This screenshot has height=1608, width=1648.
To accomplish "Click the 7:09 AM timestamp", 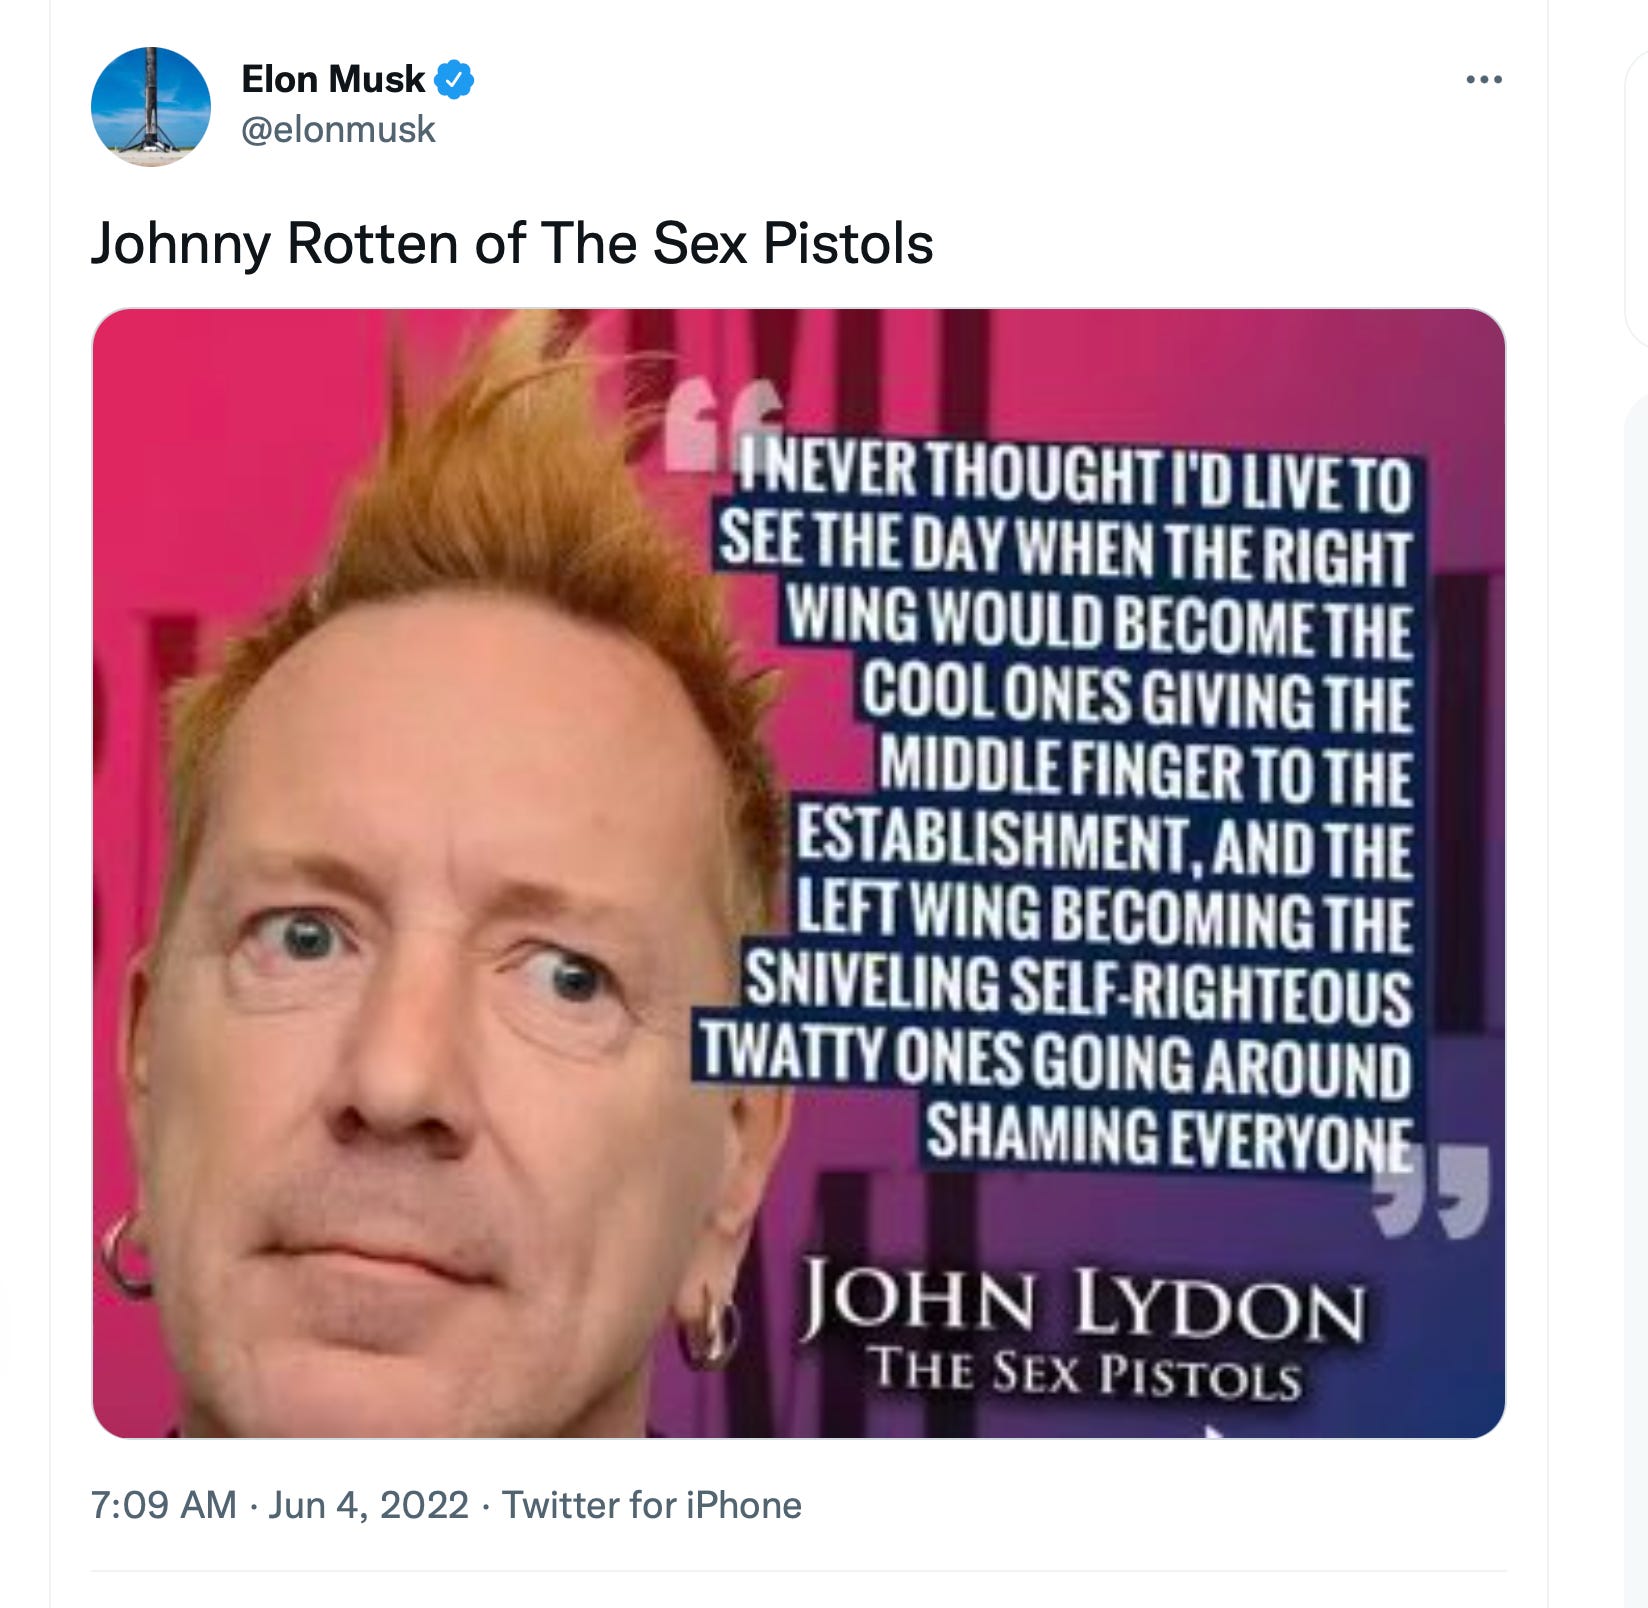I will pos(164,1504).
